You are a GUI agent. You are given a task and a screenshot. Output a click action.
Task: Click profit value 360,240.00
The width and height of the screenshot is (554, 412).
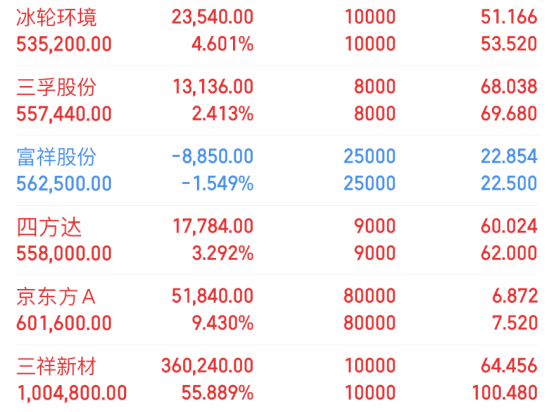[x=207, y=366]
